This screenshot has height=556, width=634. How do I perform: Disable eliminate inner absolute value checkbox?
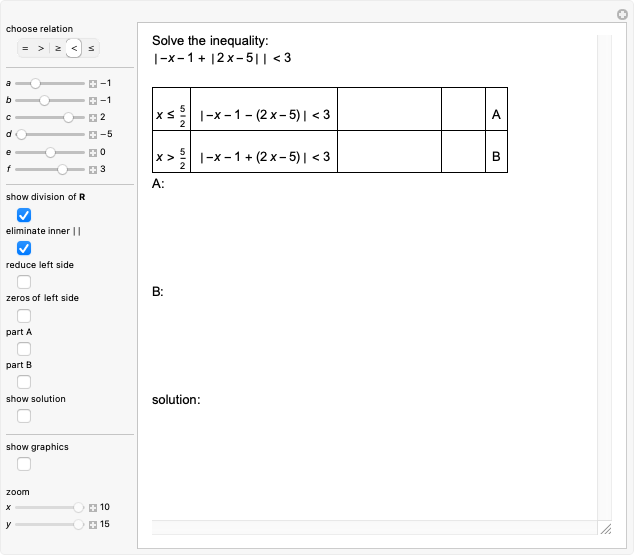point(24,248)
